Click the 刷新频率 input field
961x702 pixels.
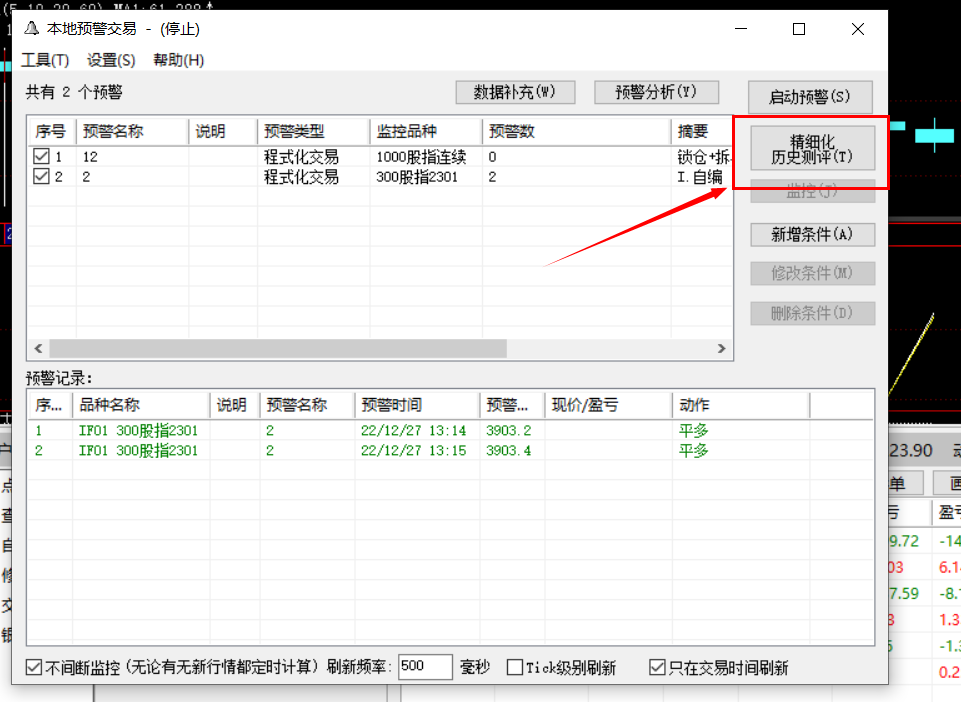[x=425, y=668]
